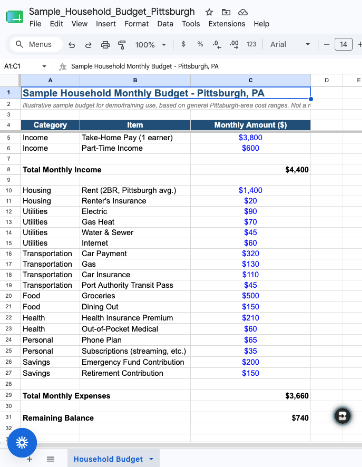Viewport: 362px width, 467px height.
Task: Select column D header
Action: click(326, 80)
